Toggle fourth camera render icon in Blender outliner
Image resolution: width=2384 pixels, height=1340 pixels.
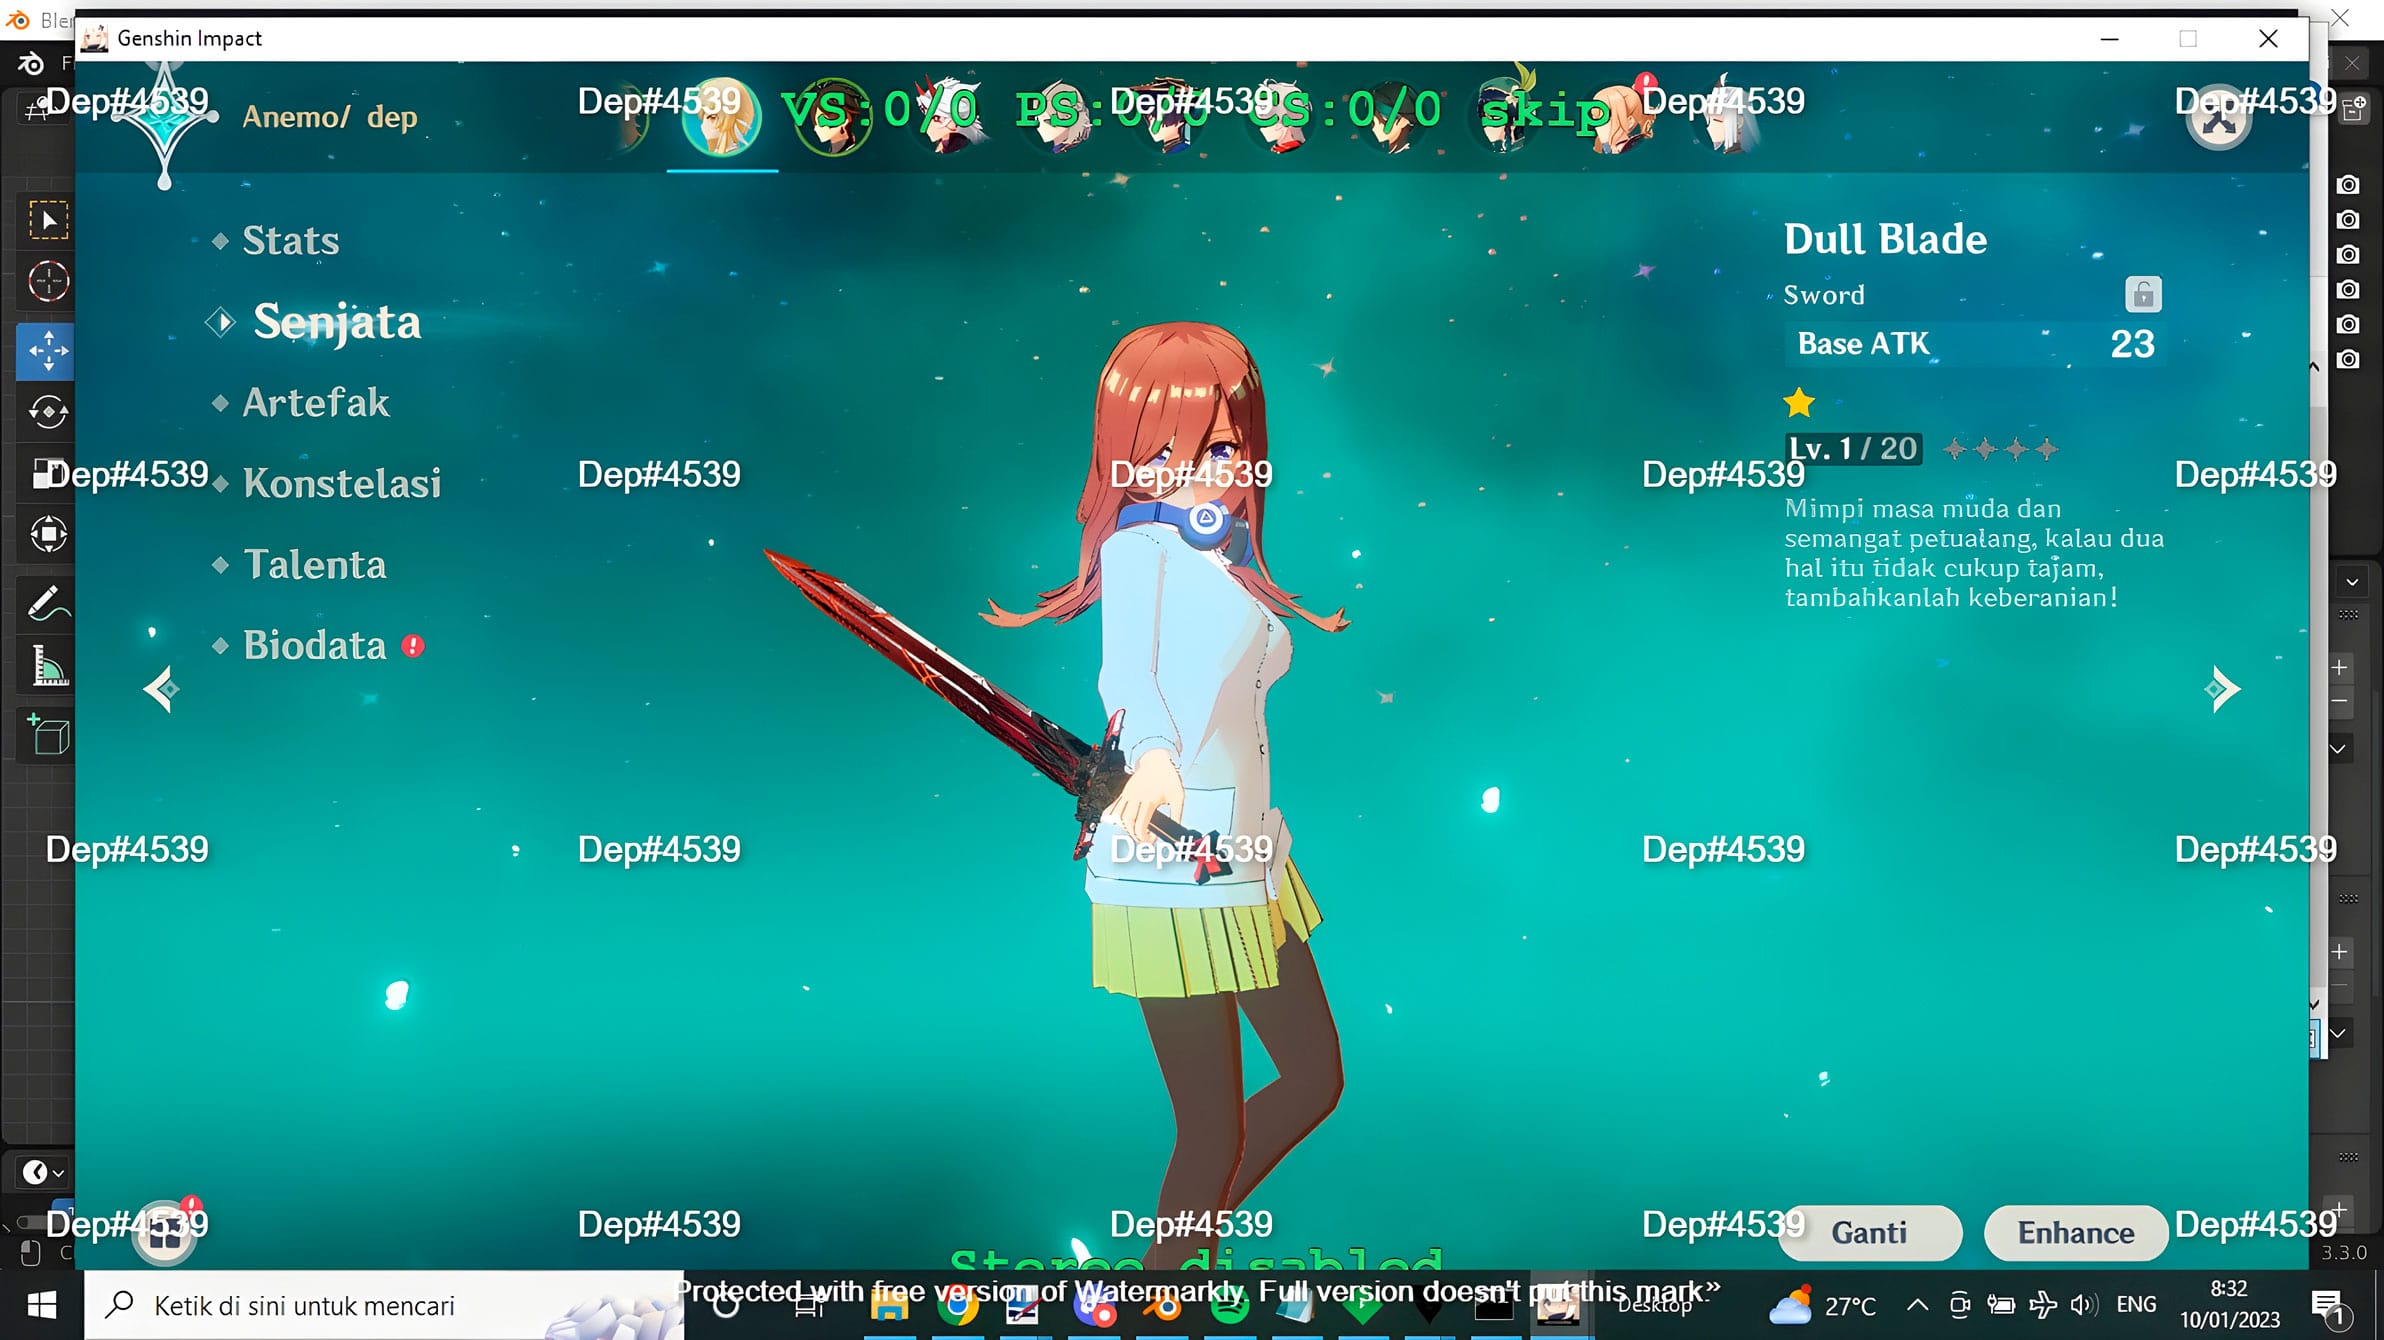2348,290
